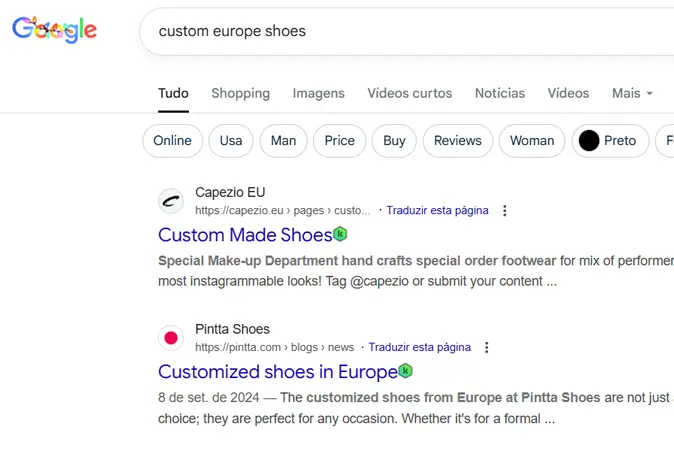Click Traduzir esta página for Pintta
Image resolution: width=674 pixels, height=452 pixels.
coord(419,348)
